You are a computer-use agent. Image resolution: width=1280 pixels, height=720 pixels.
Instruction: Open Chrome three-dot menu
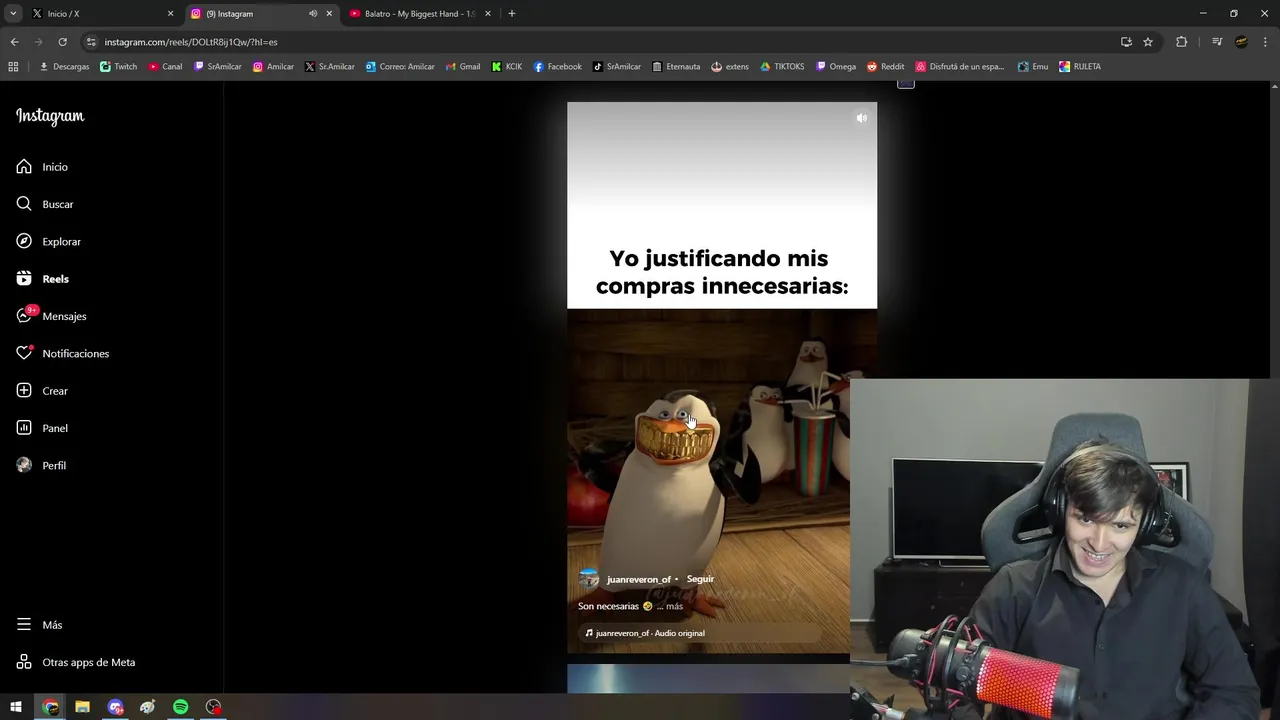click(x=1265, y=42)
